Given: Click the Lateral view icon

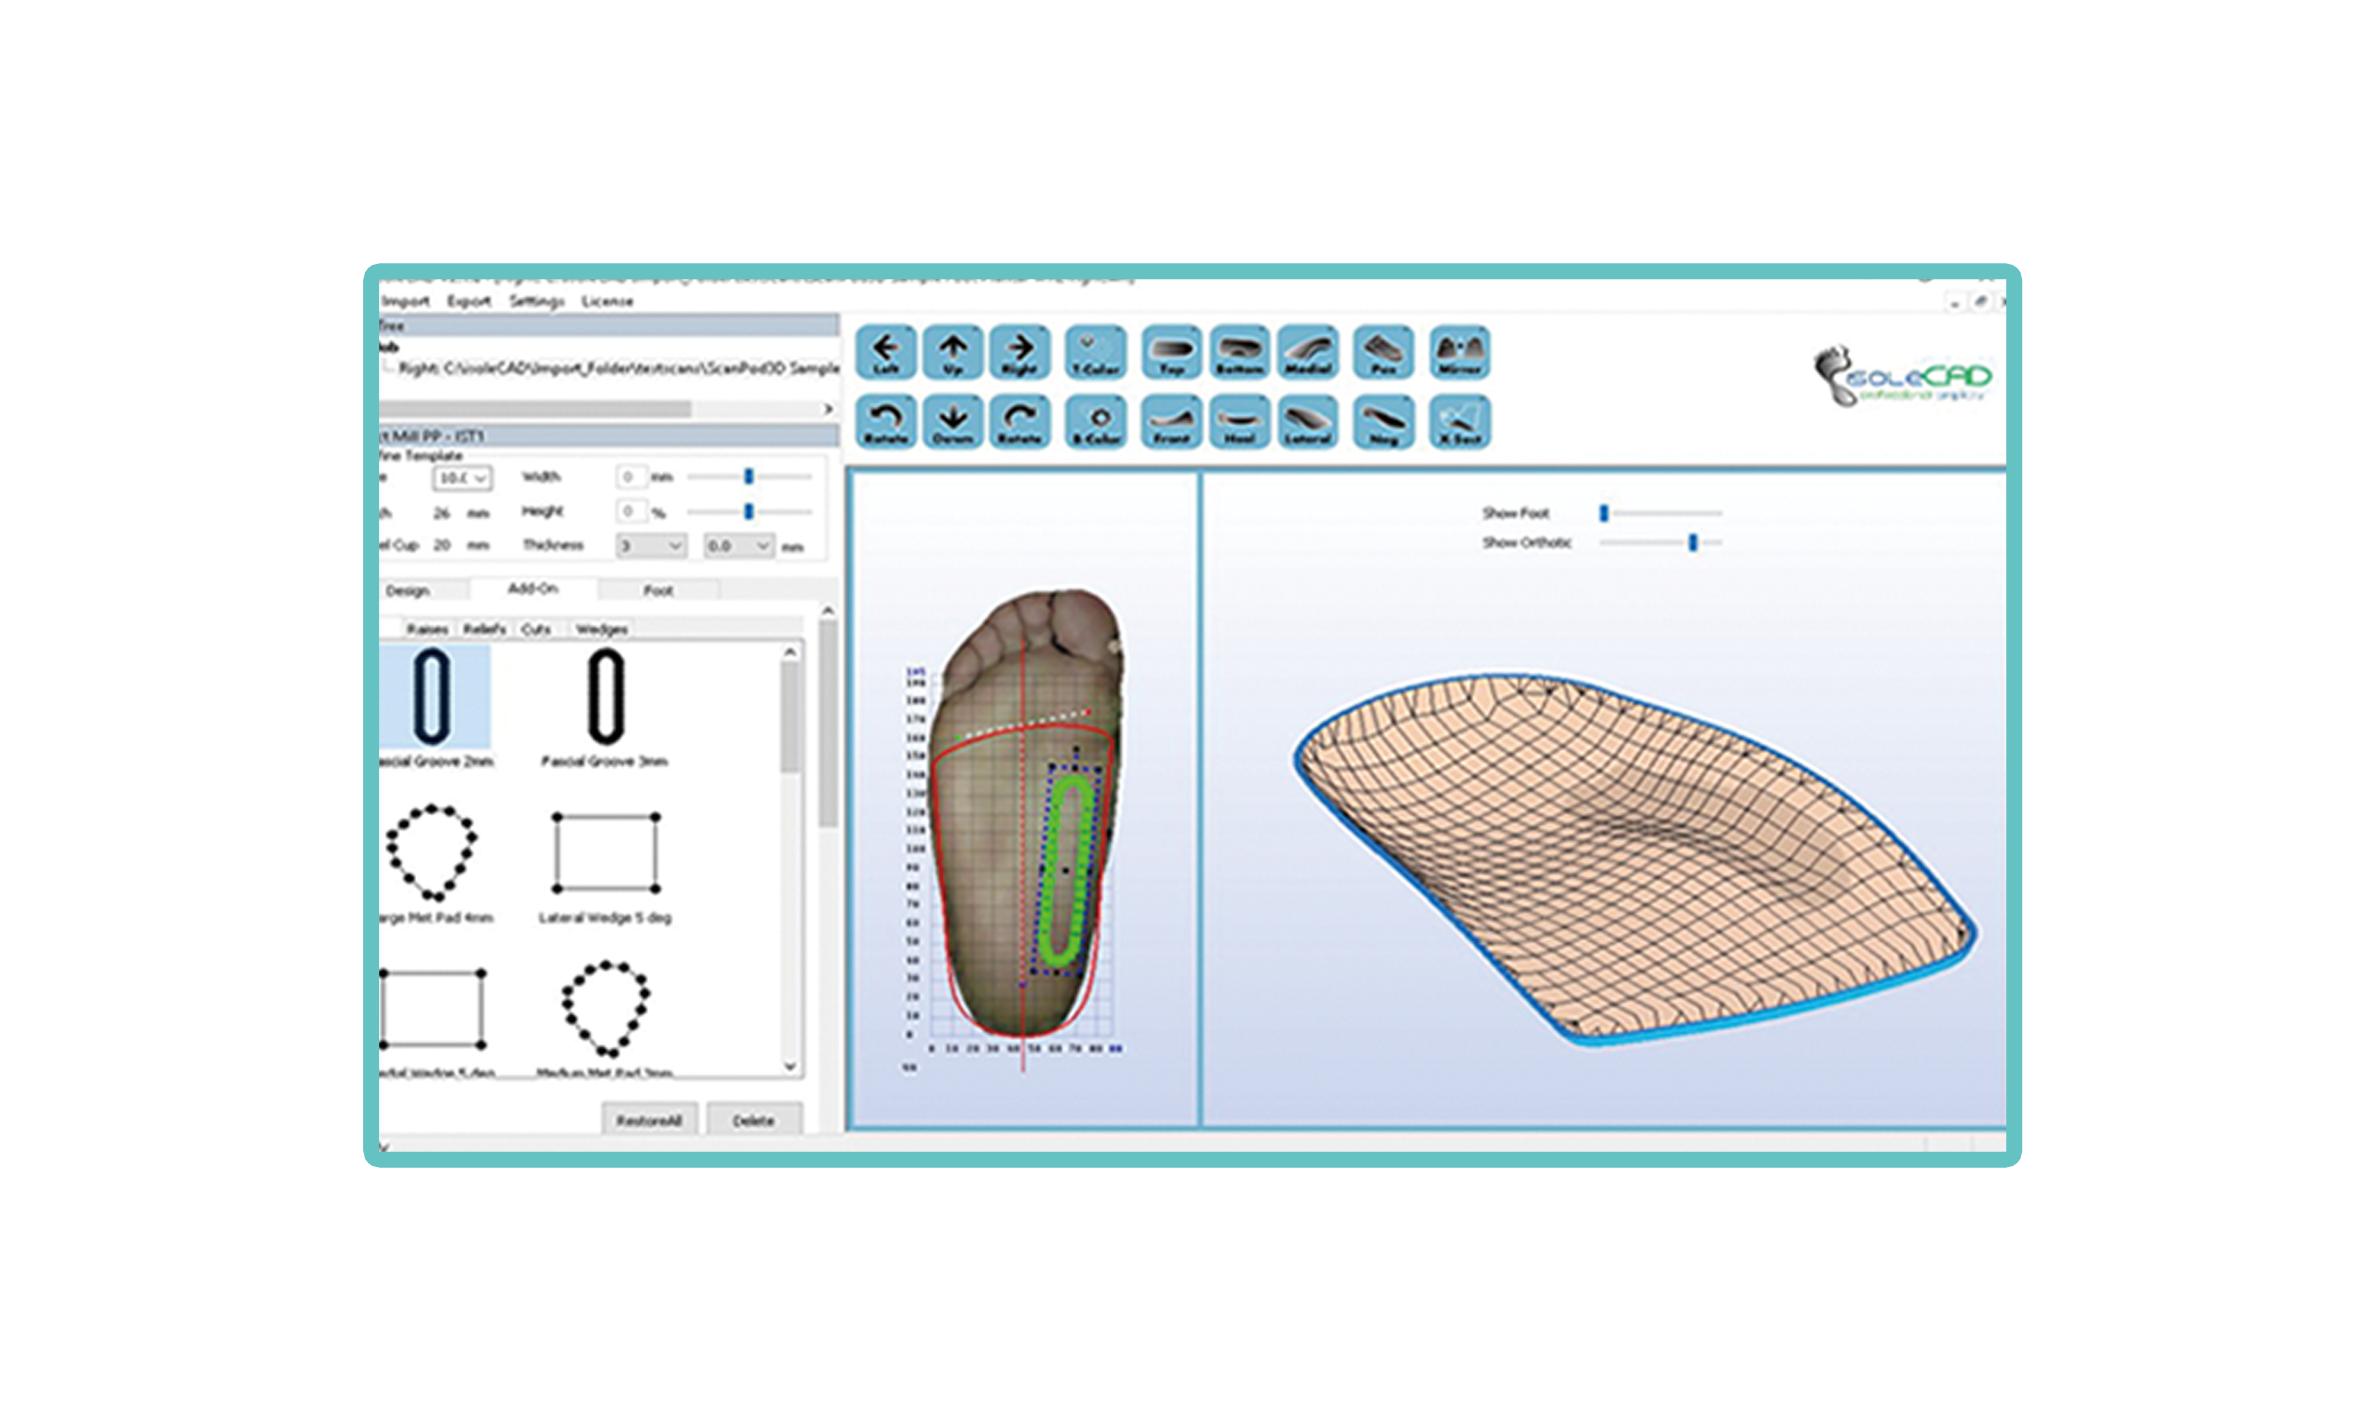Looking at the screenshot, I should (x=1307, y=422).
